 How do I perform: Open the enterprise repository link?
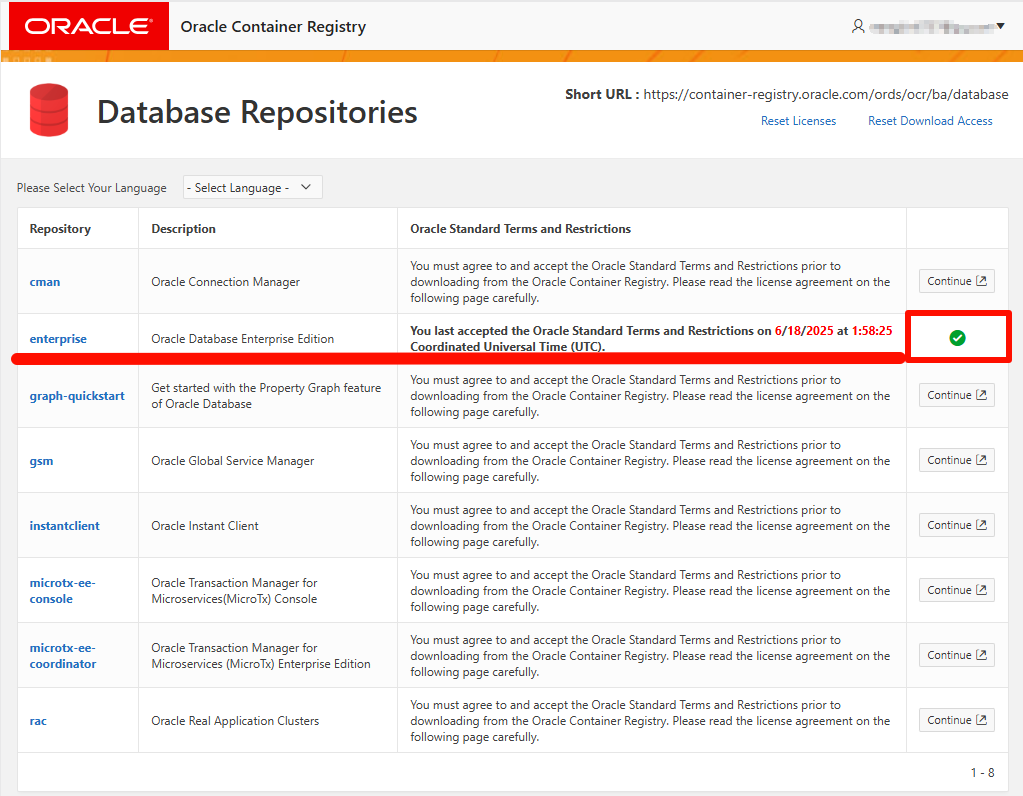coord(58,339)
